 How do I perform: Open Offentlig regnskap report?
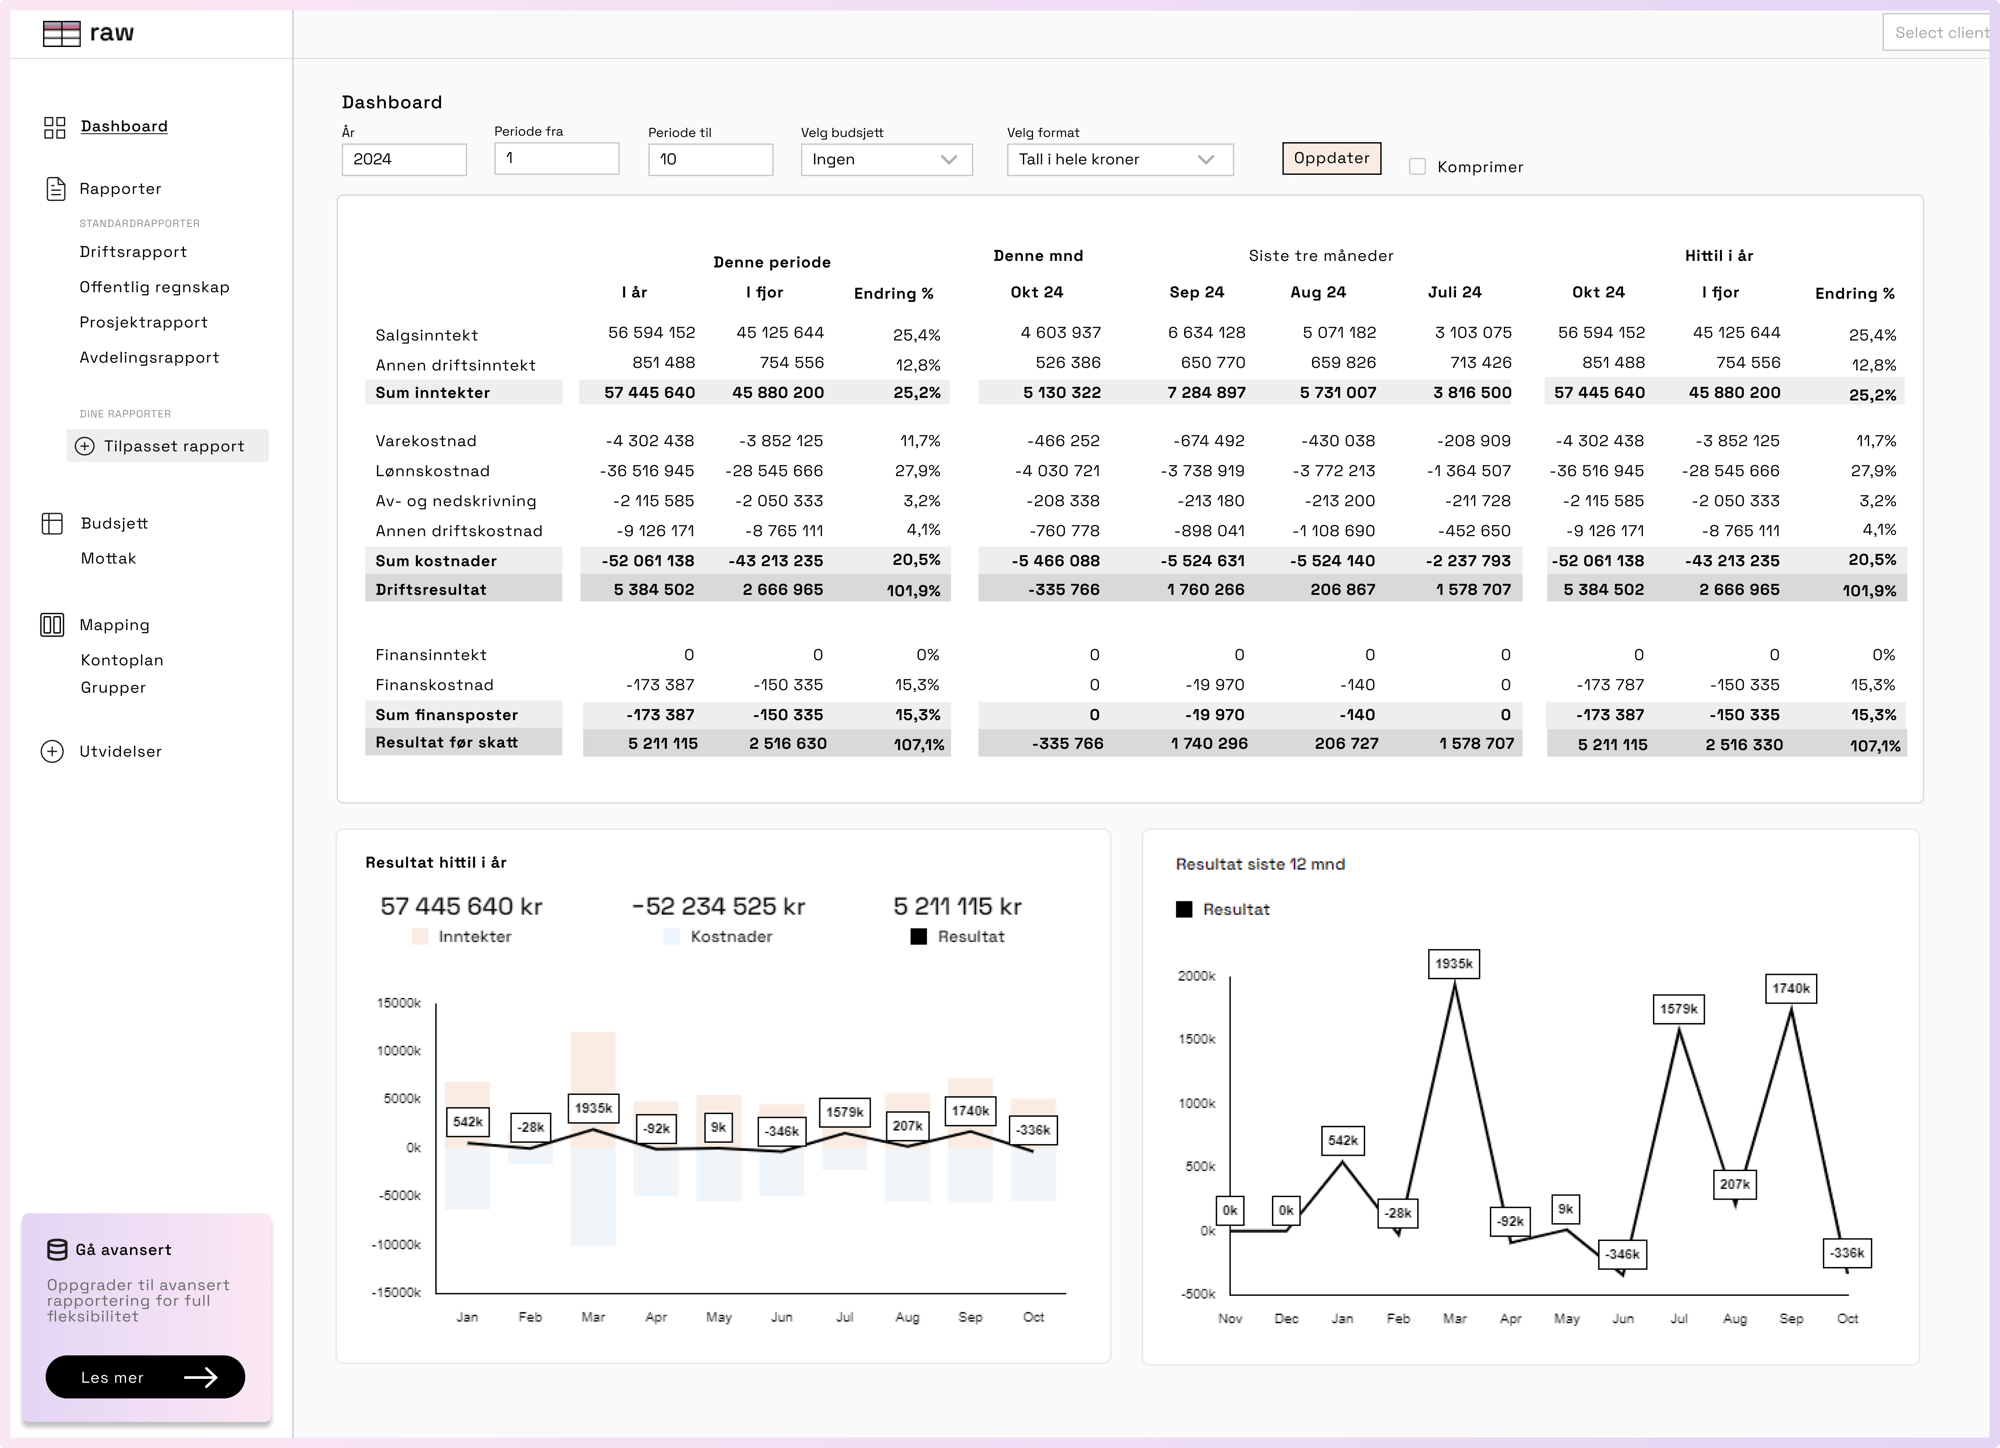pyautogui.click(x=154, y=287)
